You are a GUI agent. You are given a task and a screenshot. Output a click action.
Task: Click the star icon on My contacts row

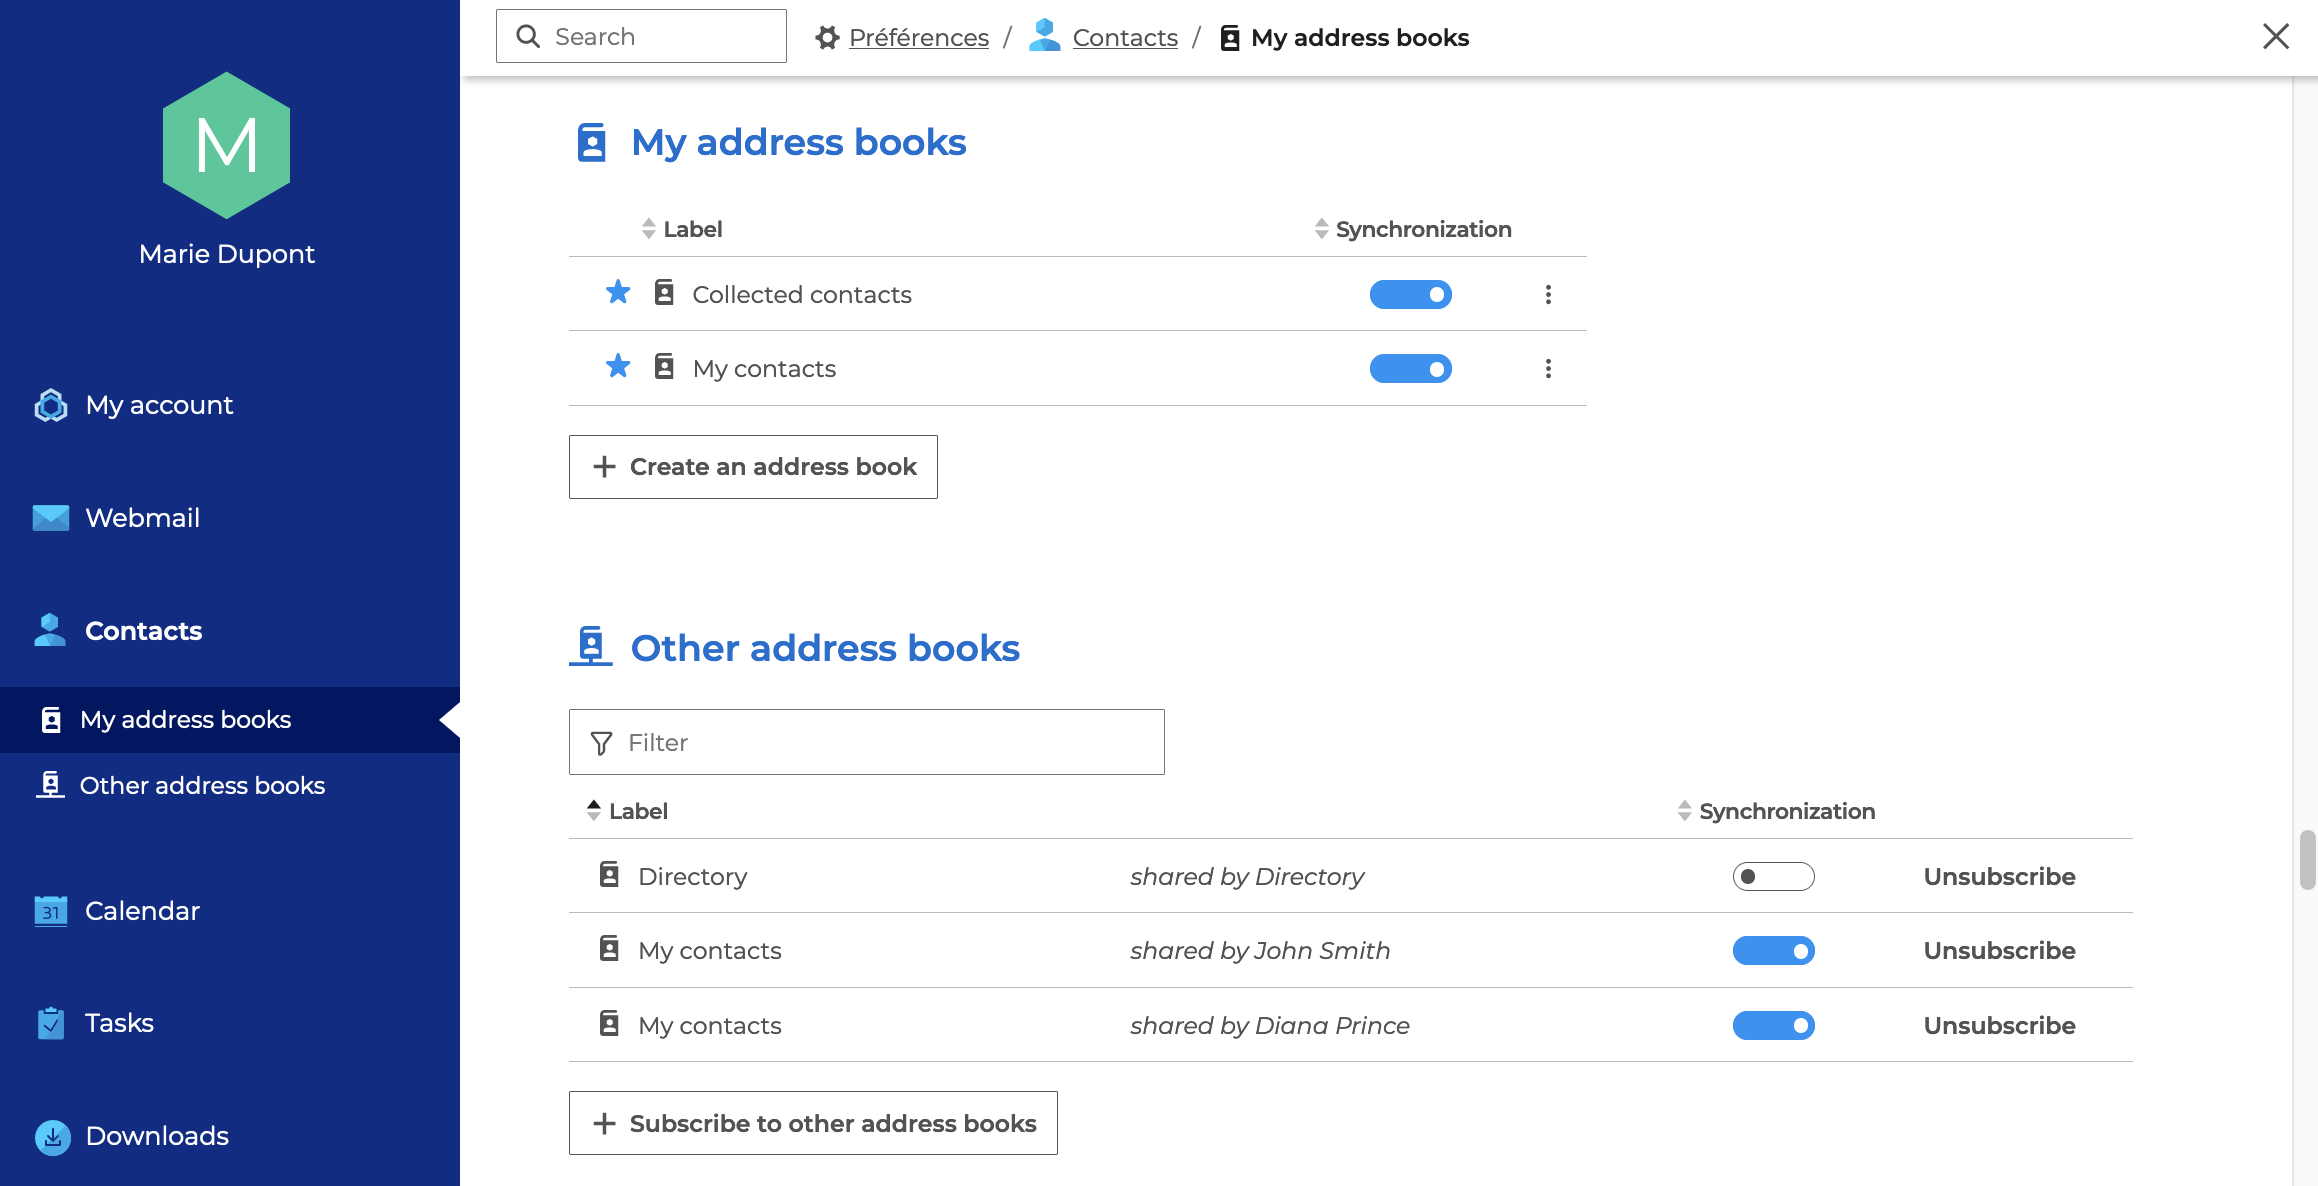point(618,367)
